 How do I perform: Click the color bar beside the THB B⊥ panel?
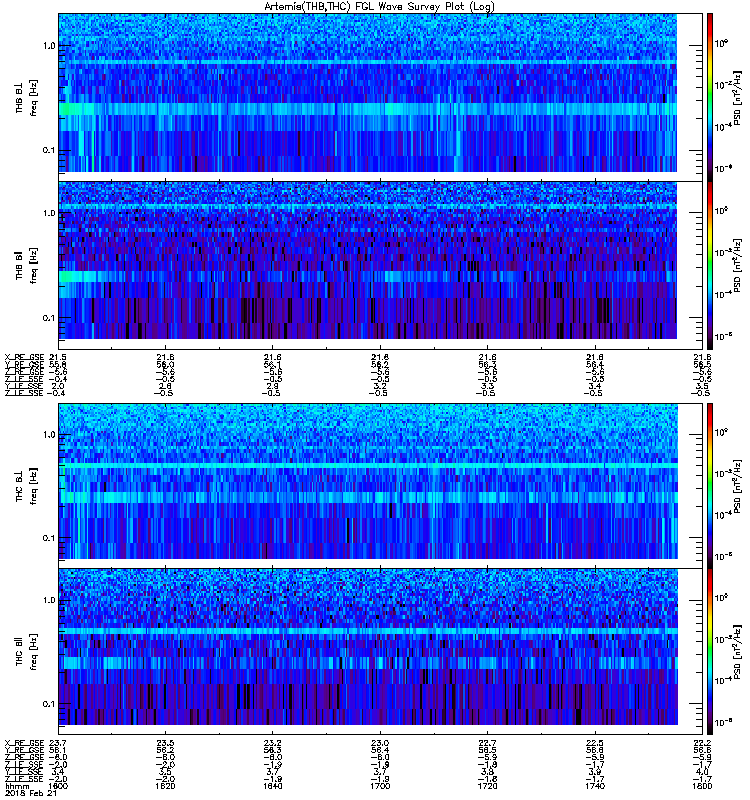710,97
